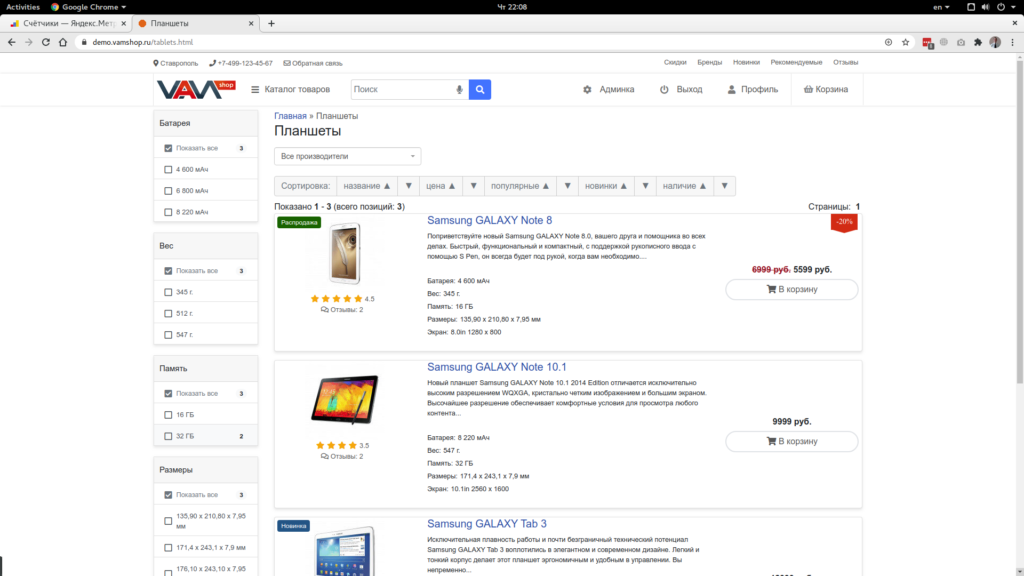The width and height of the screenshot is (1024, 576).
Task: Check the 512 г. weight filter
Action: [x=168, y=313]
